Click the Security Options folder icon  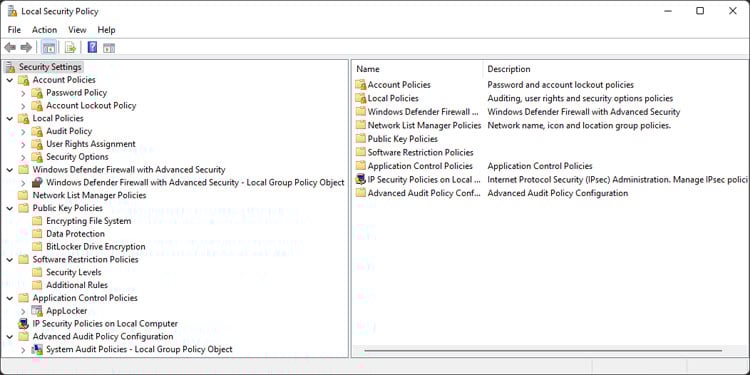click(x=37, y=157)
